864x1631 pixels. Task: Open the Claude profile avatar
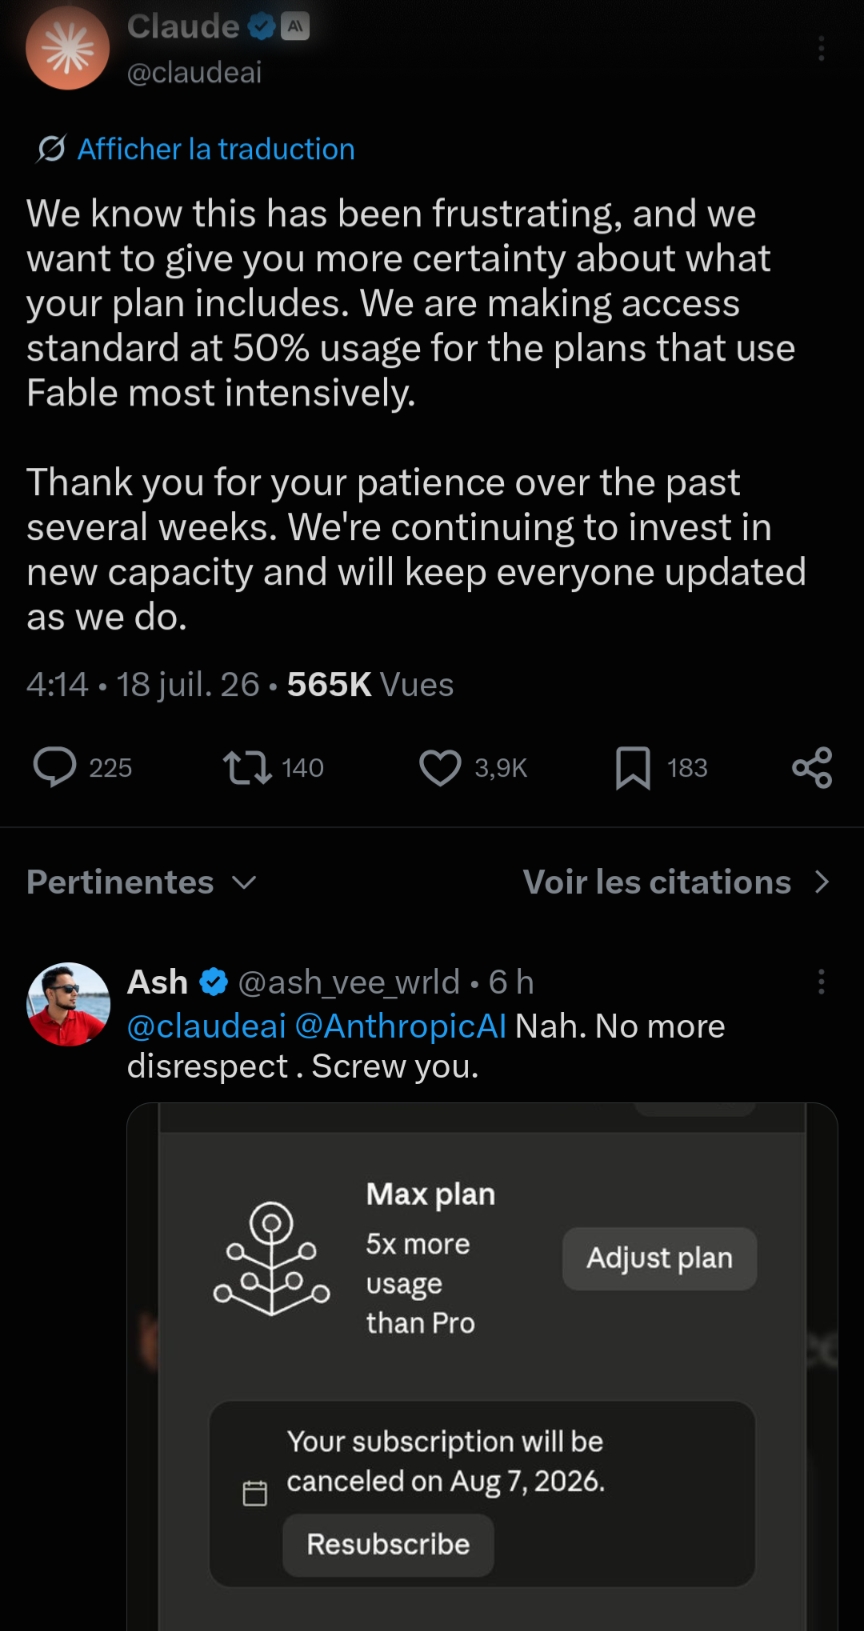[68, 48]
